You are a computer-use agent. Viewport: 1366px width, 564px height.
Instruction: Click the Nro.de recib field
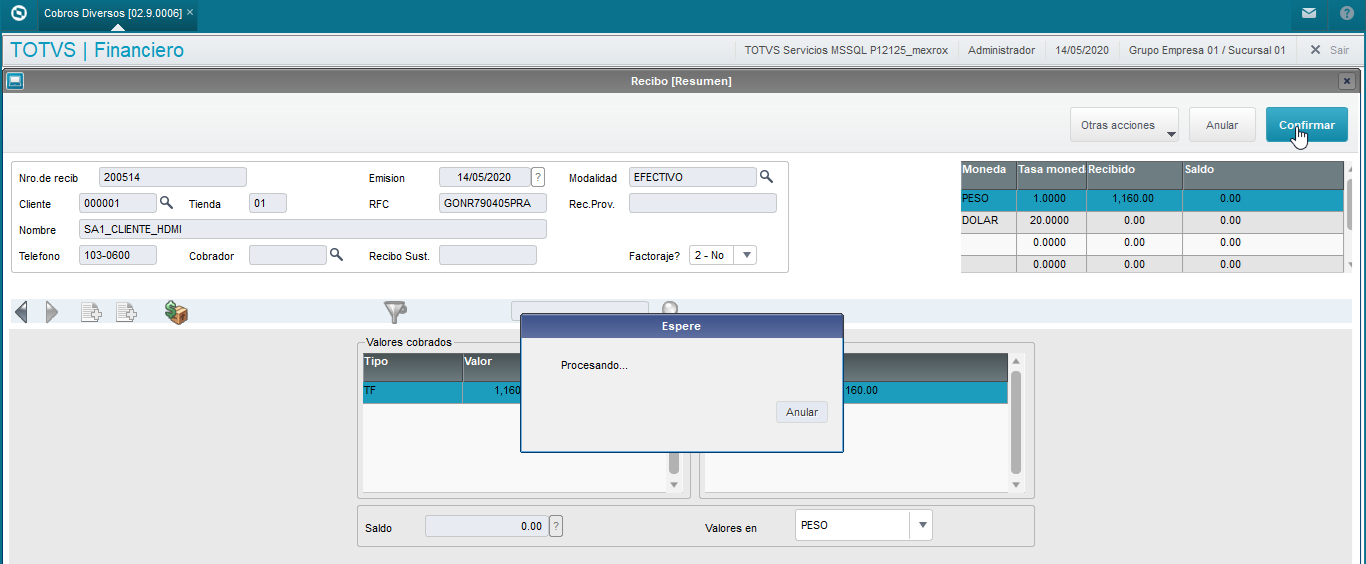pos(173,177)
